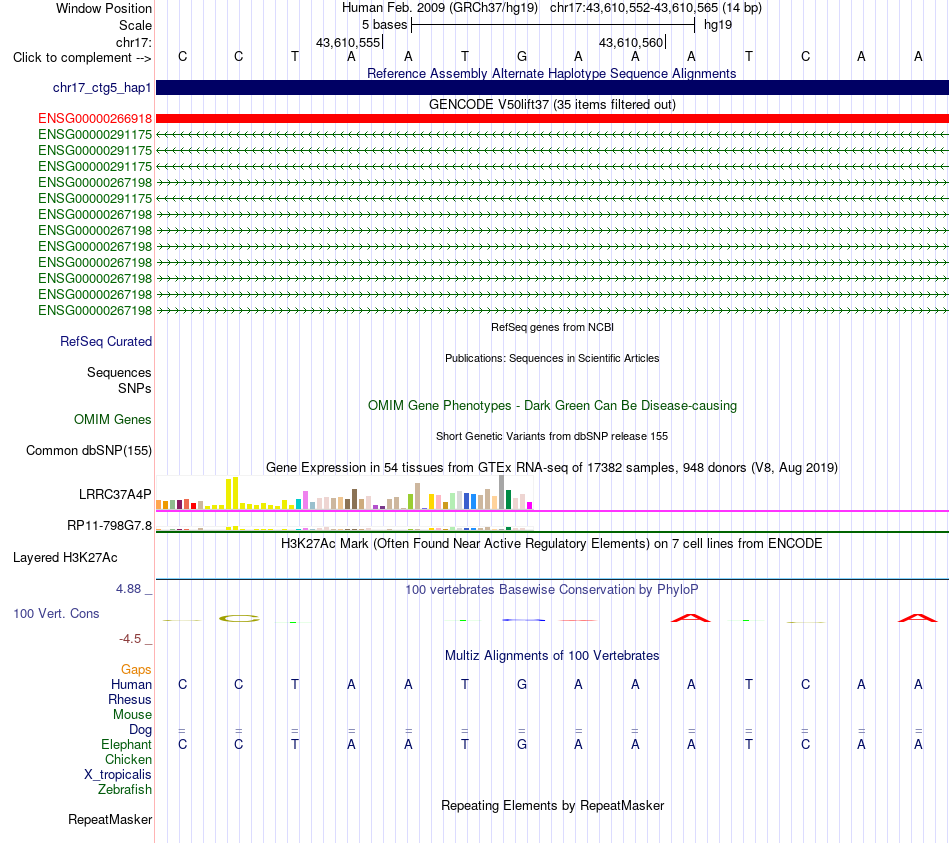Click the Chicken species label
This screenshot has height=843, width=950.
pos(128,759)
